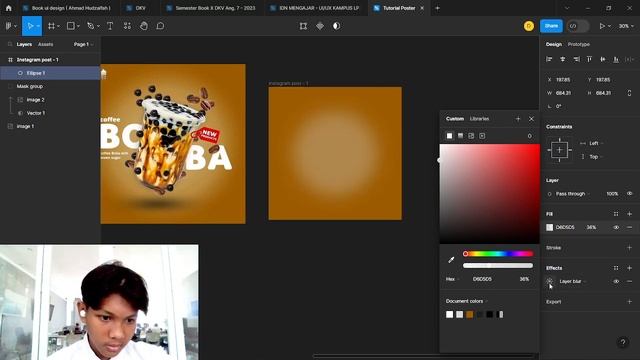Click the Share button
This screenshot has width=640, height=360.
(551, 26)
